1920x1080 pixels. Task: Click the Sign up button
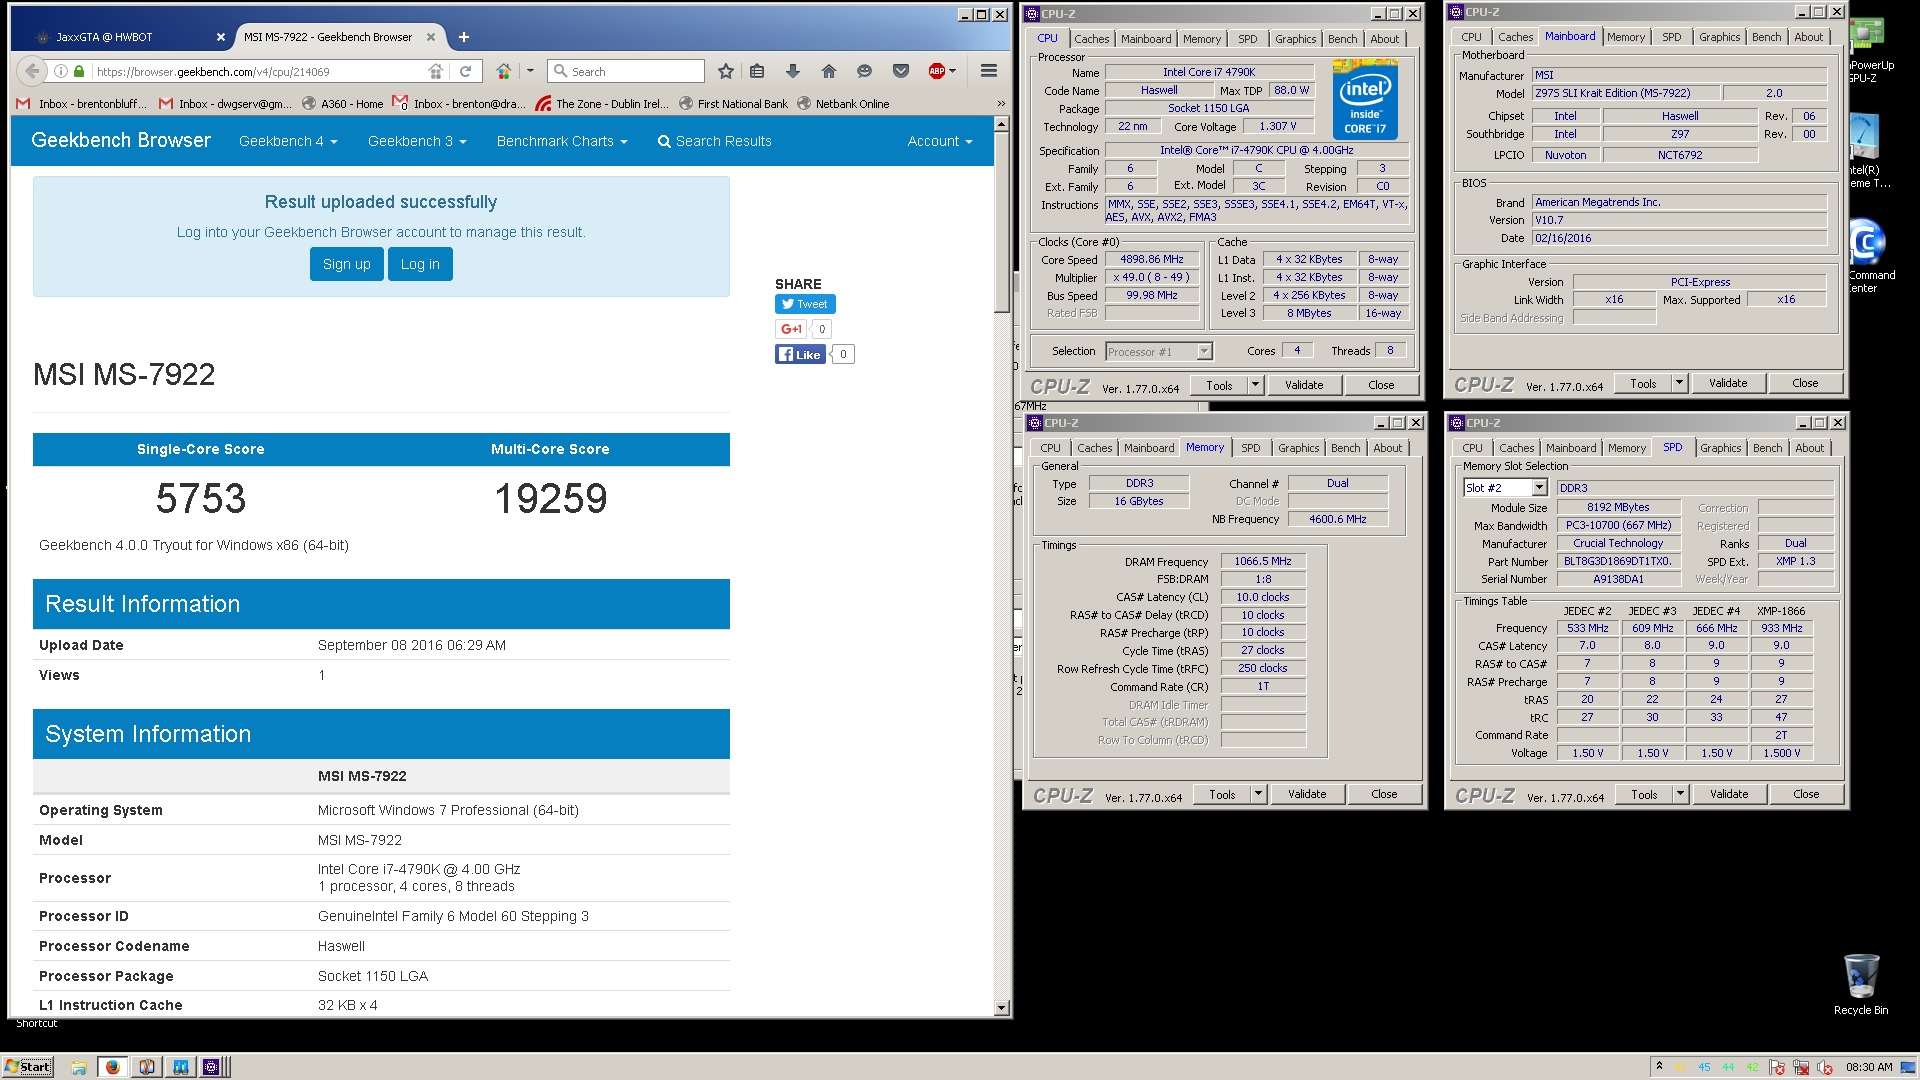click(346, 264)
